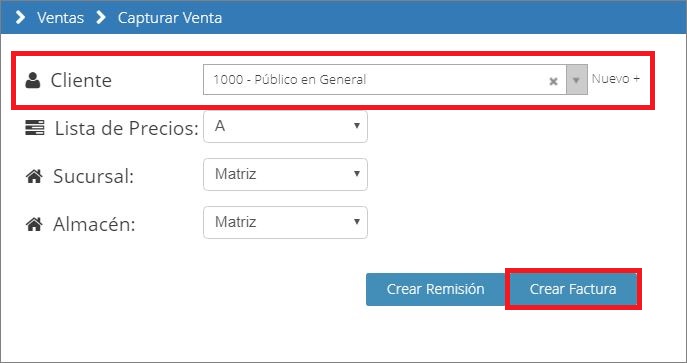Expand the Cliente combo box arrow
This screenshot has width=687, height=363.
tap(577, 80)
